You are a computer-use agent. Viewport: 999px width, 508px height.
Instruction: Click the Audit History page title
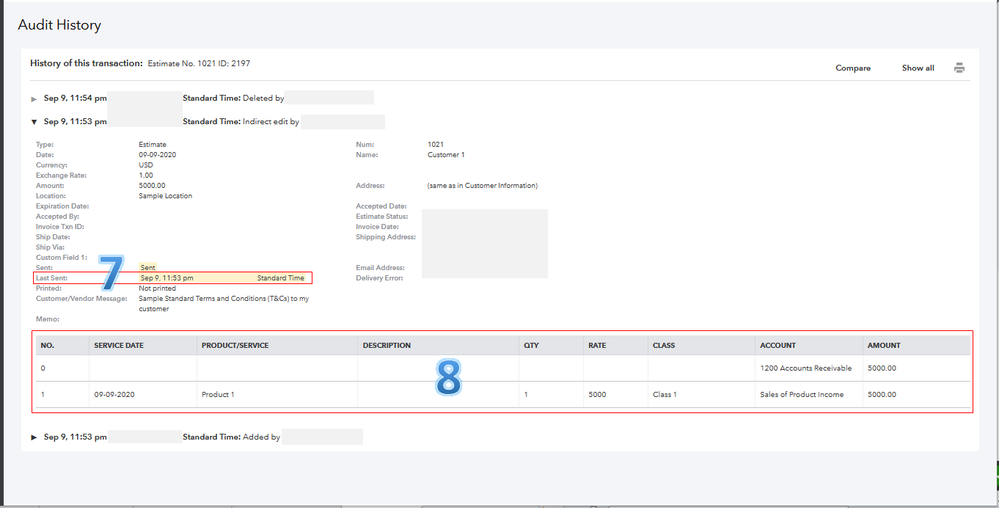pyautogui.click(x=59, y=25)
